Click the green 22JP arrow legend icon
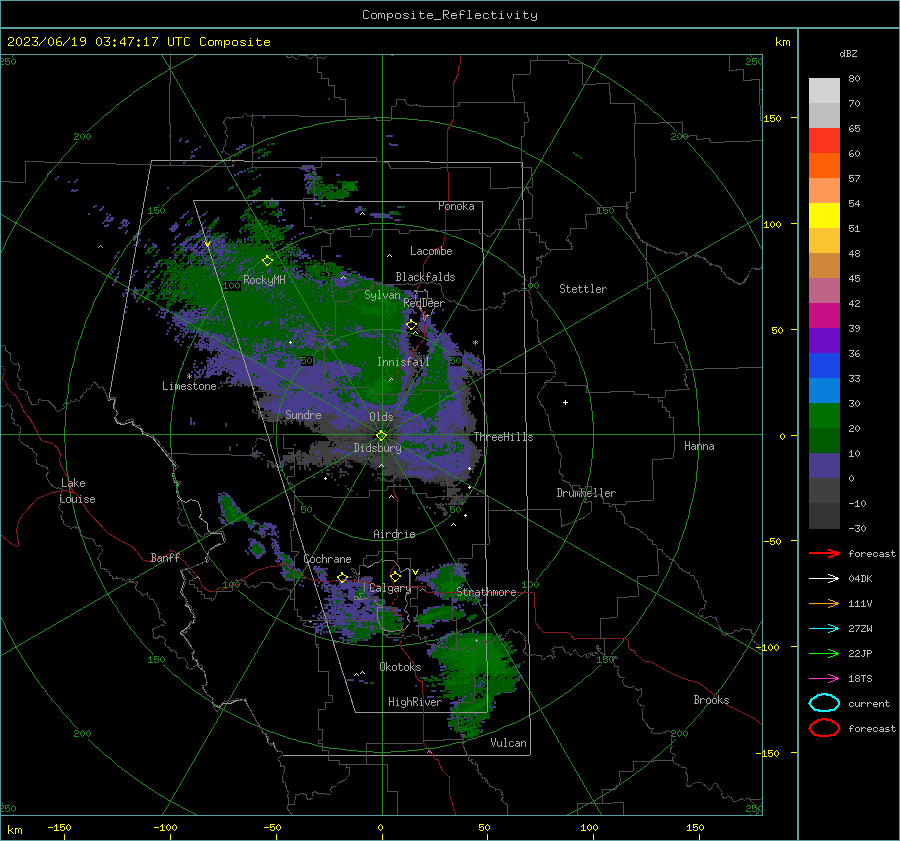Screen dimensions: 900x841 pos(824,653)
